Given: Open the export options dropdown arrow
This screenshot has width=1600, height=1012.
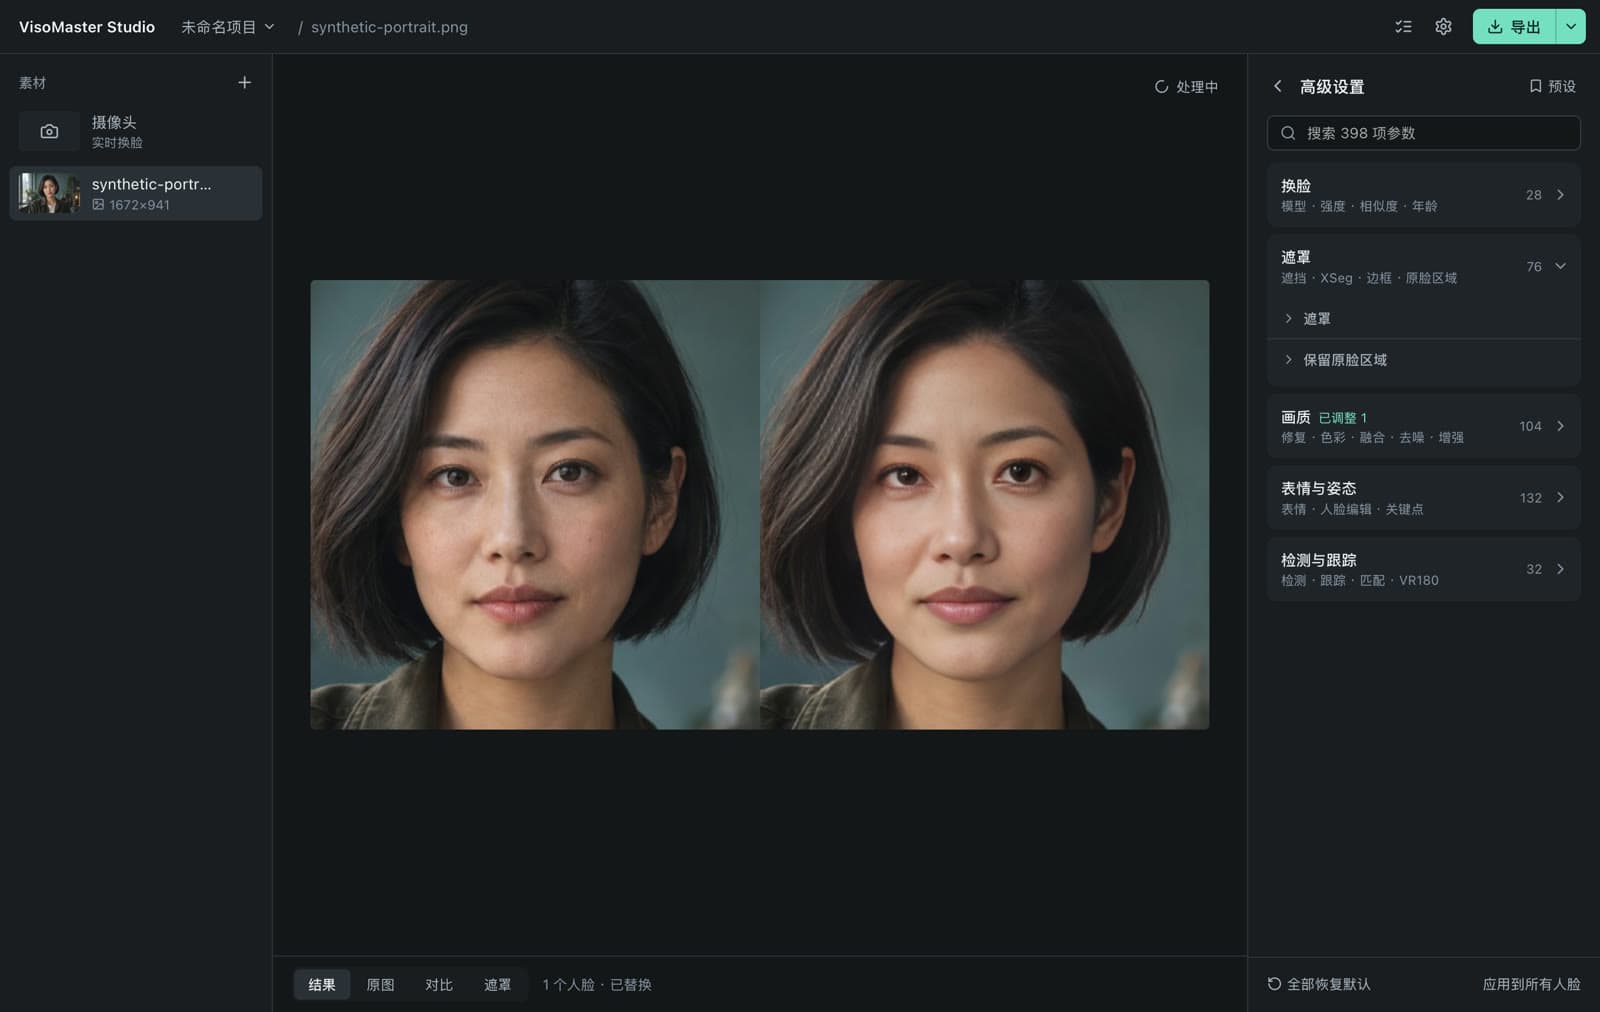Looking at the screenshot, I should point(1571,27).
